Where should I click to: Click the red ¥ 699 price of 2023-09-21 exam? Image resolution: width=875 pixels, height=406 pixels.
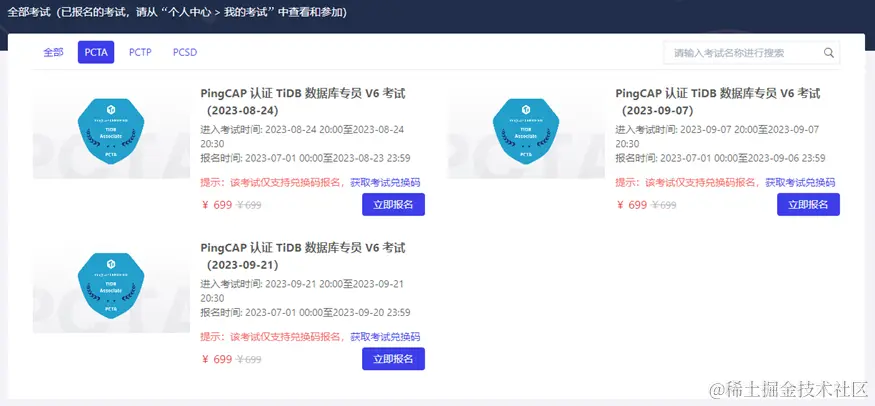coord(217,359)
